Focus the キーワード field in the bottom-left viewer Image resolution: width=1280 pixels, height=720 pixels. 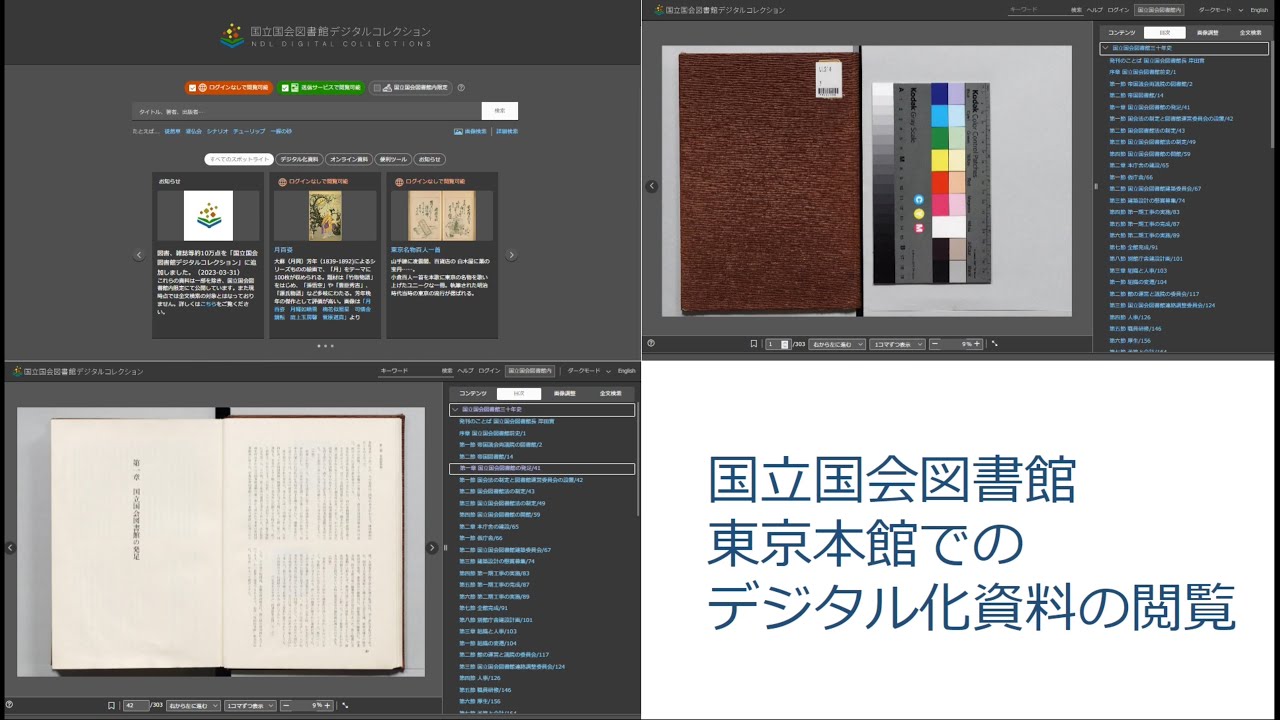coord(408,370)
